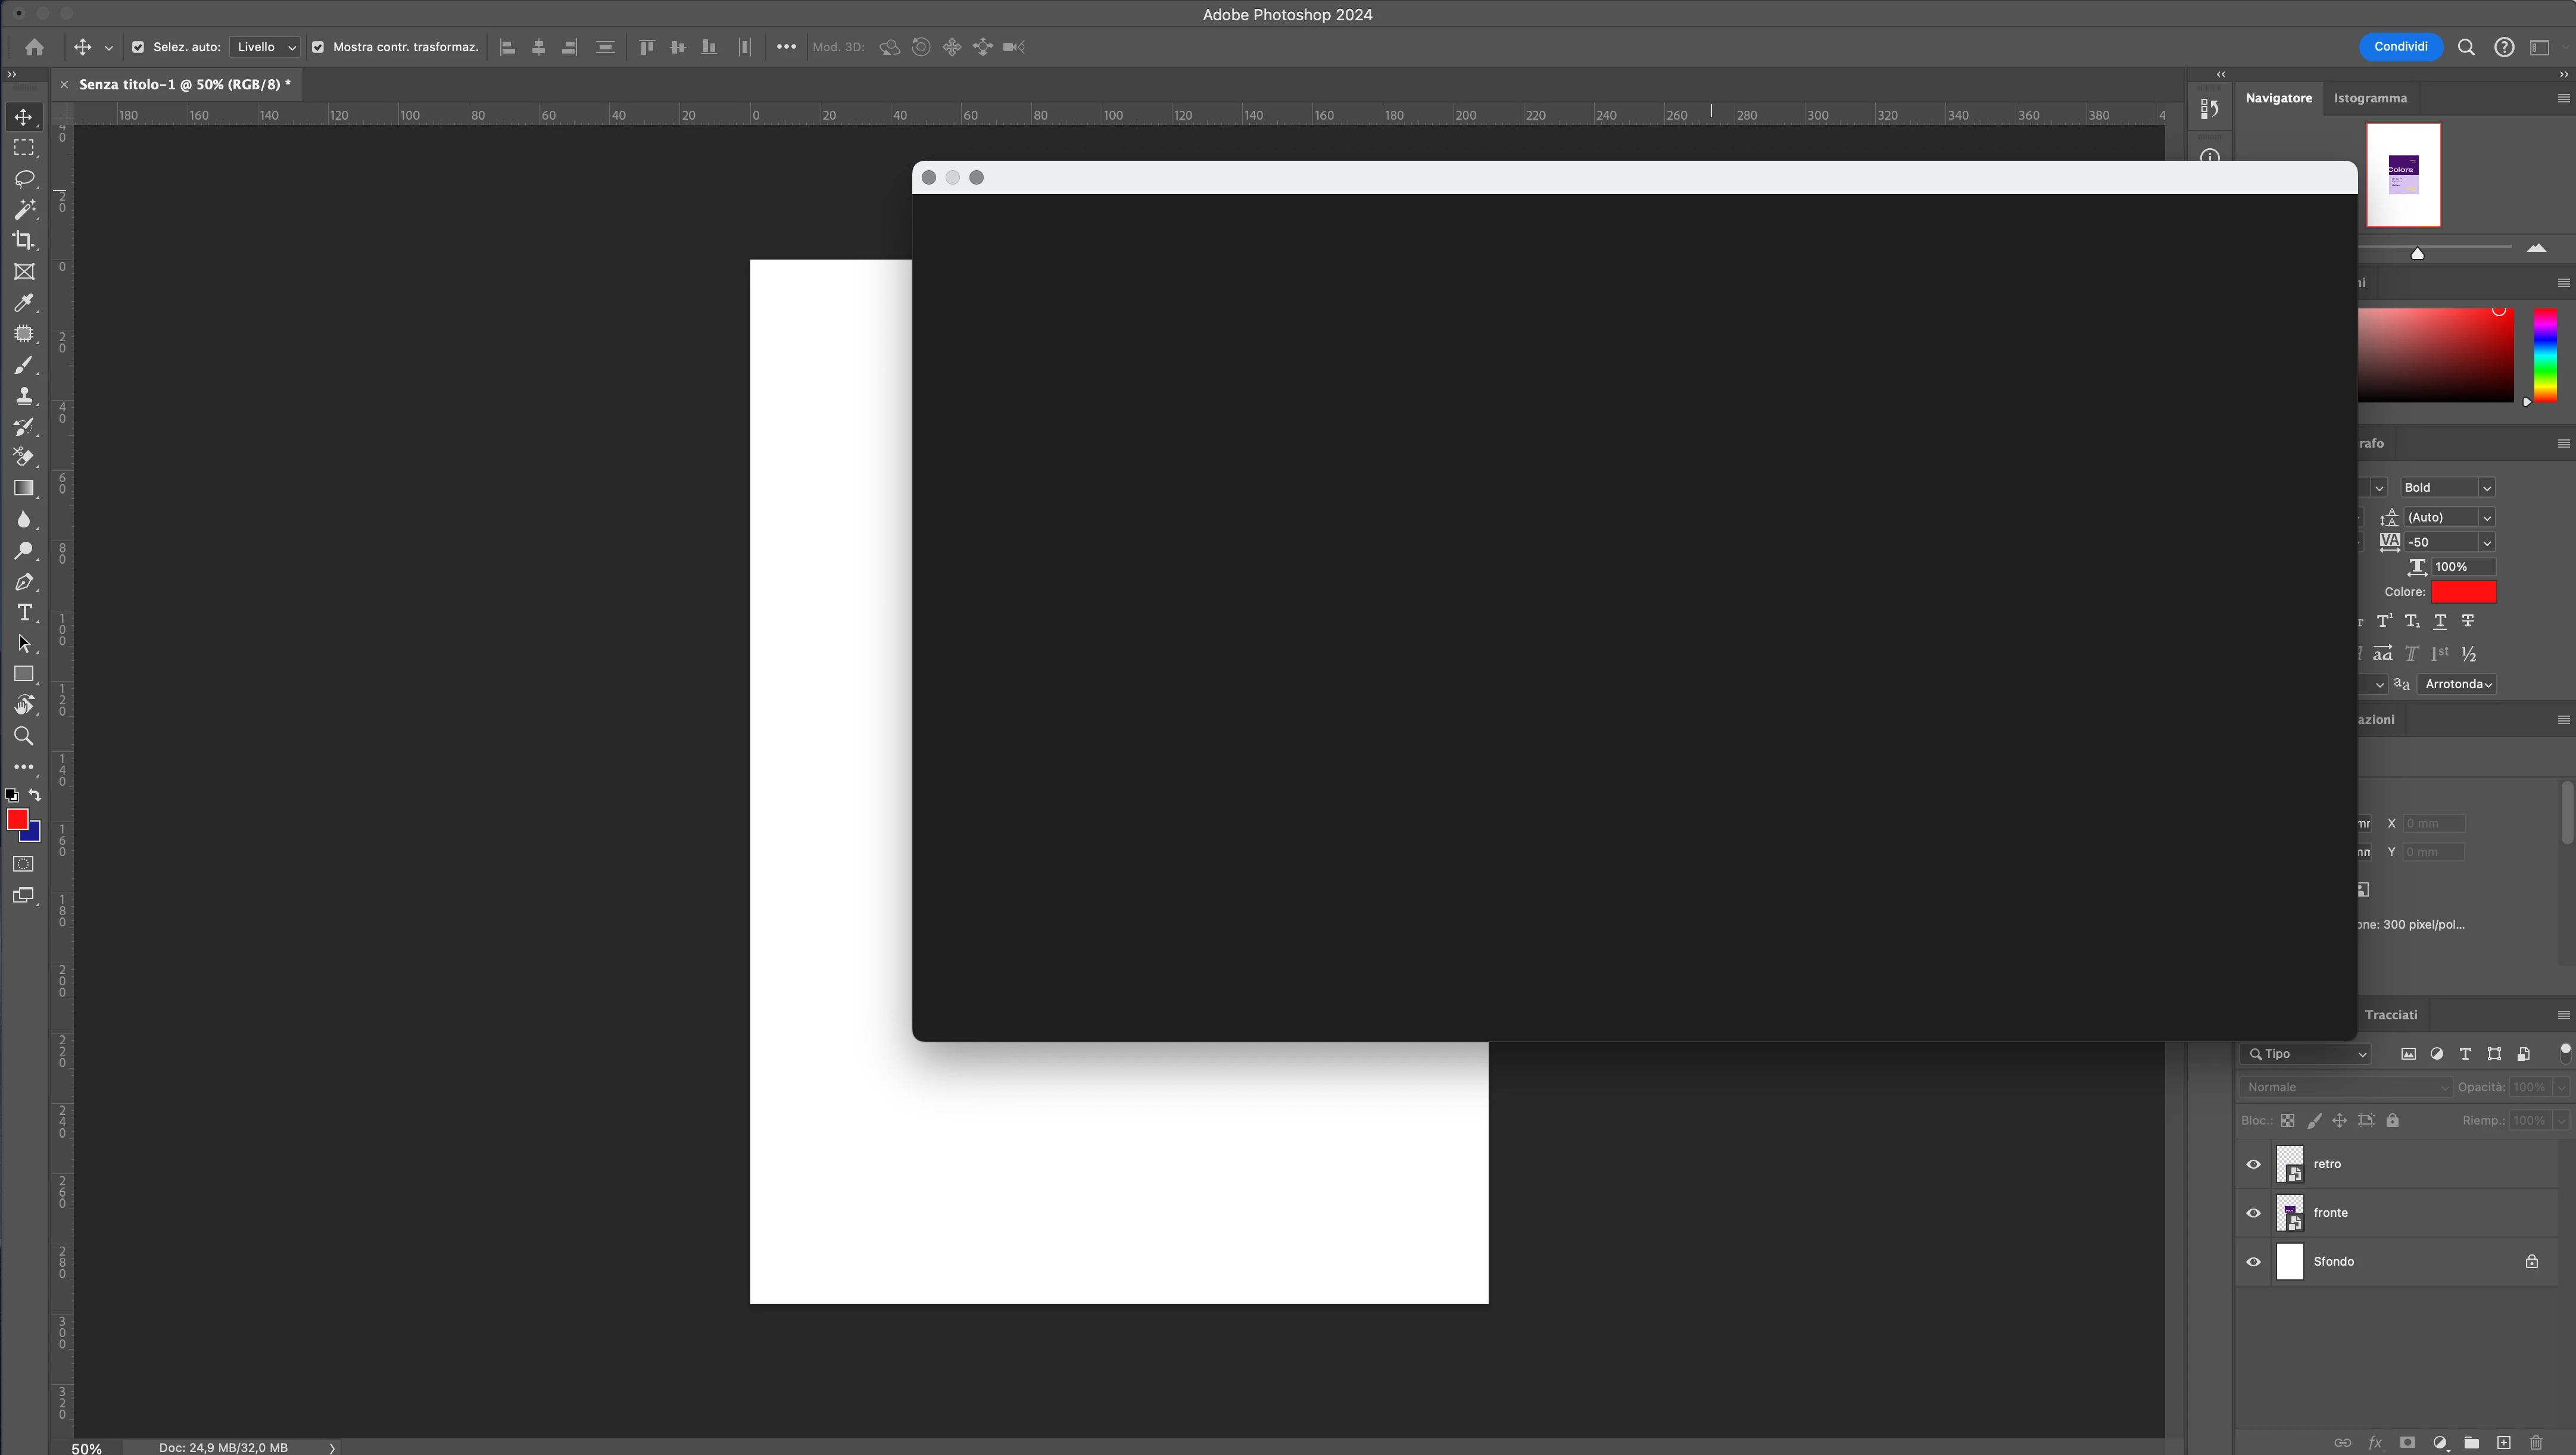Pick the Eyedropper tool
This screenshot has height=1455, width=2576.
pyautogui.click(x=24, y=303)
